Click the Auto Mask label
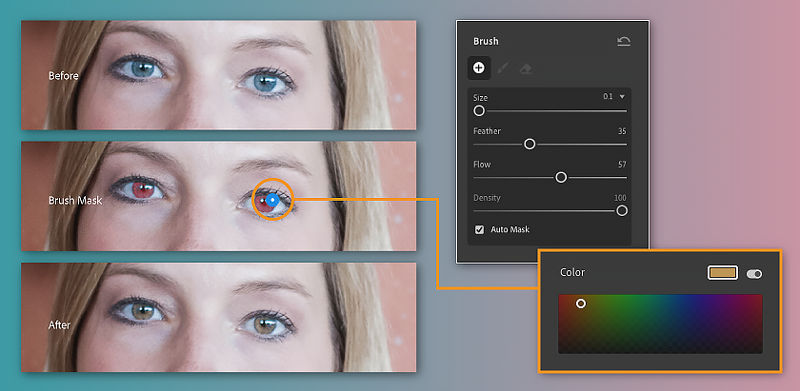800x391 pixels. (x=510, y=230)
